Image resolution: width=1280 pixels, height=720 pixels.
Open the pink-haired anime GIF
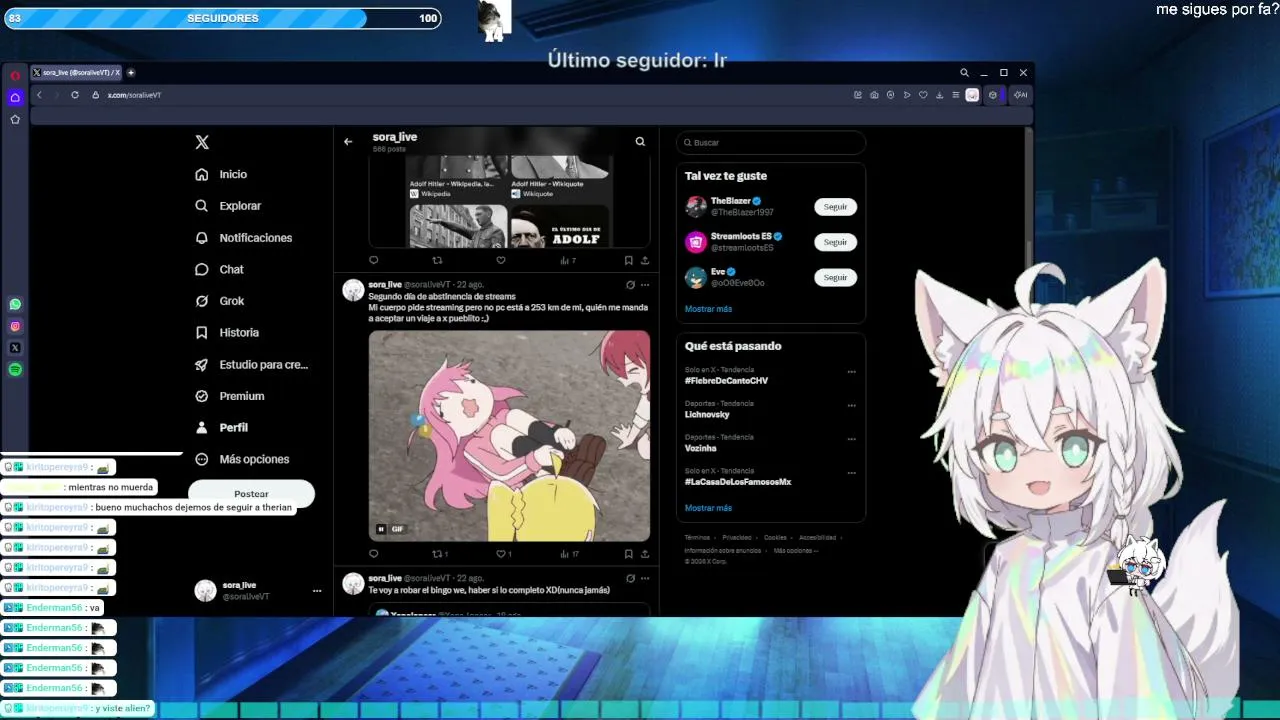(x=509, y=436)
